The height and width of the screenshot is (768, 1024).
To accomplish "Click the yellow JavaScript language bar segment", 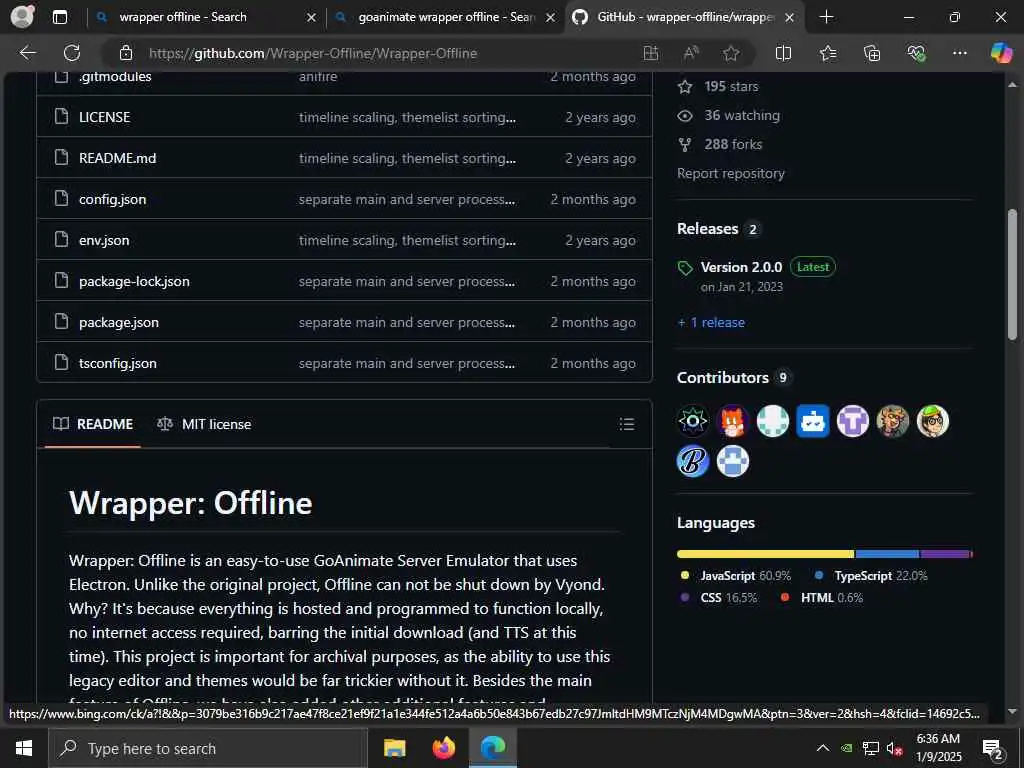I will 765,554.
